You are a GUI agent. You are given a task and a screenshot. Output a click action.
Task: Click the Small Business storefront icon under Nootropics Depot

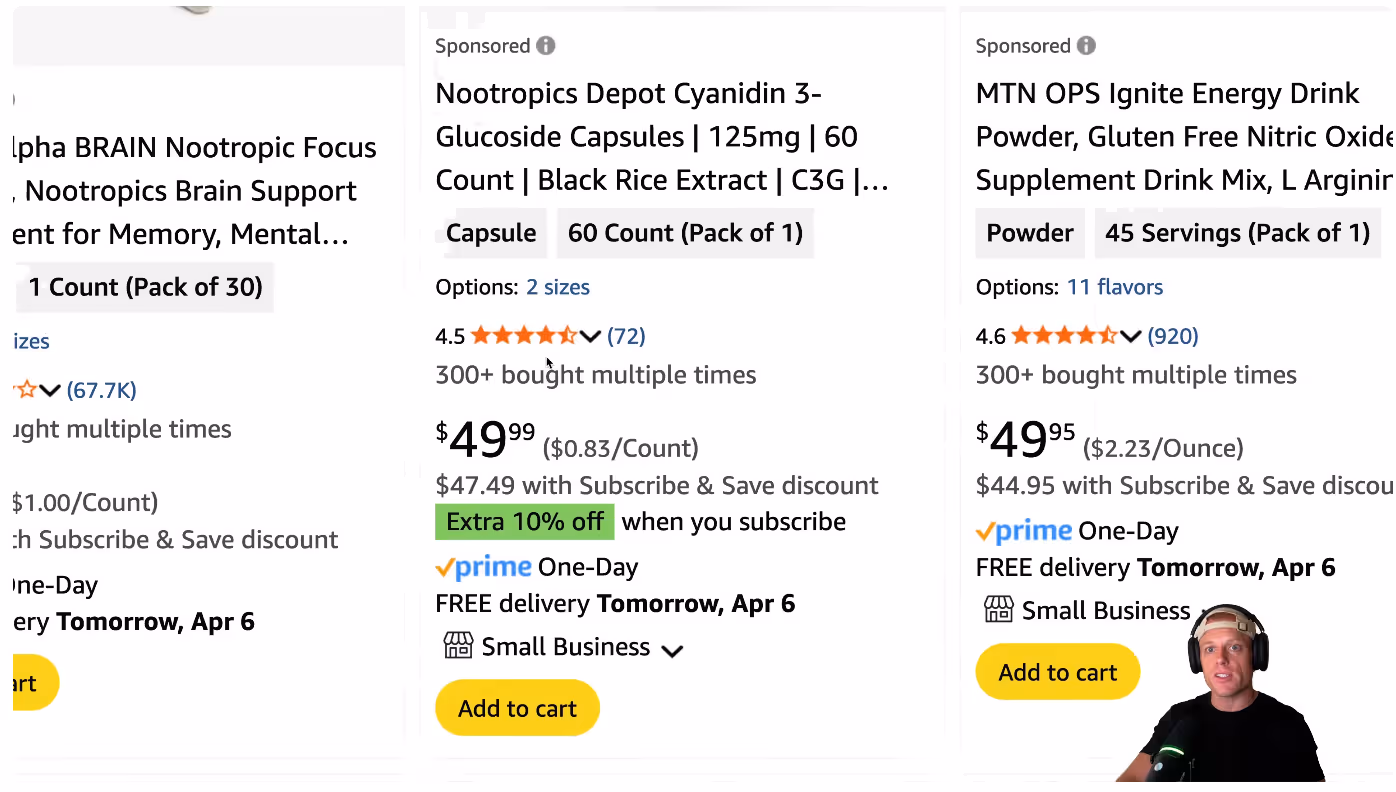(458, 646)
